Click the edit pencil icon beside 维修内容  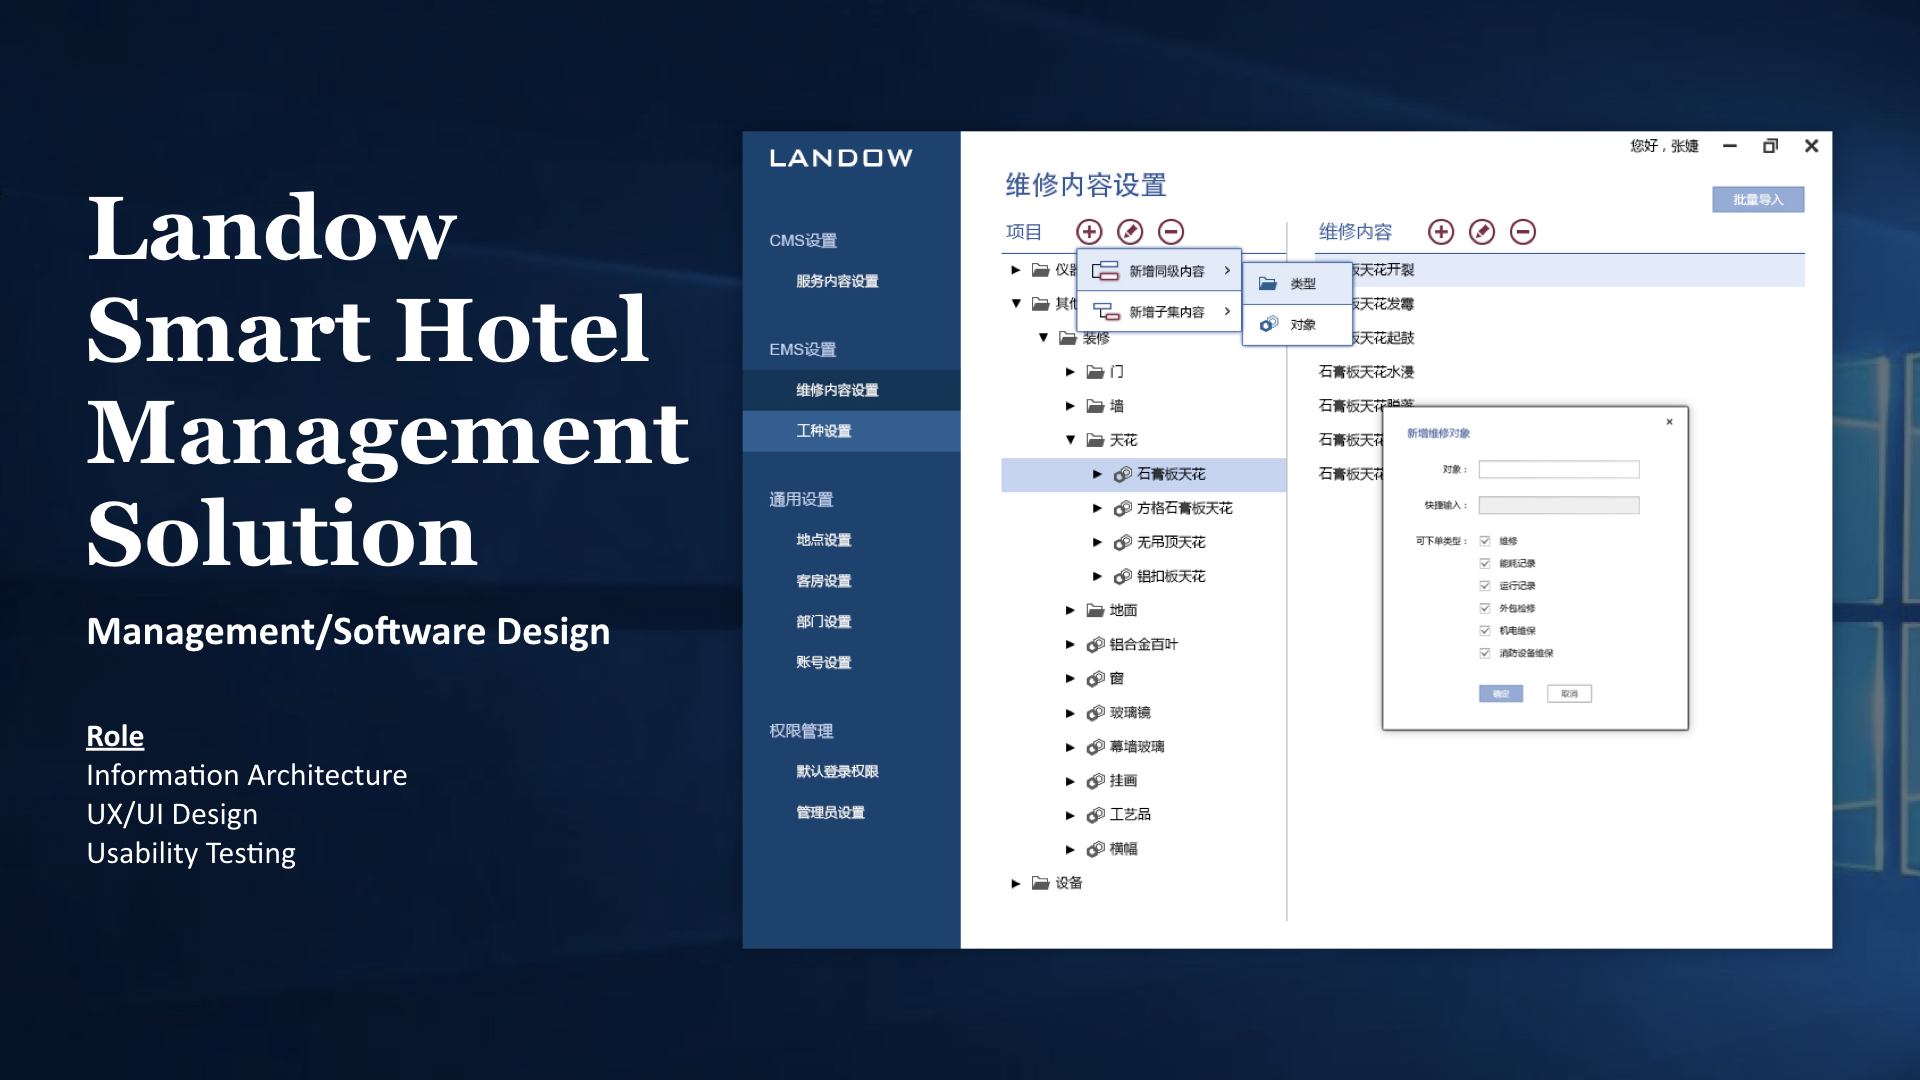point(1482,232)
